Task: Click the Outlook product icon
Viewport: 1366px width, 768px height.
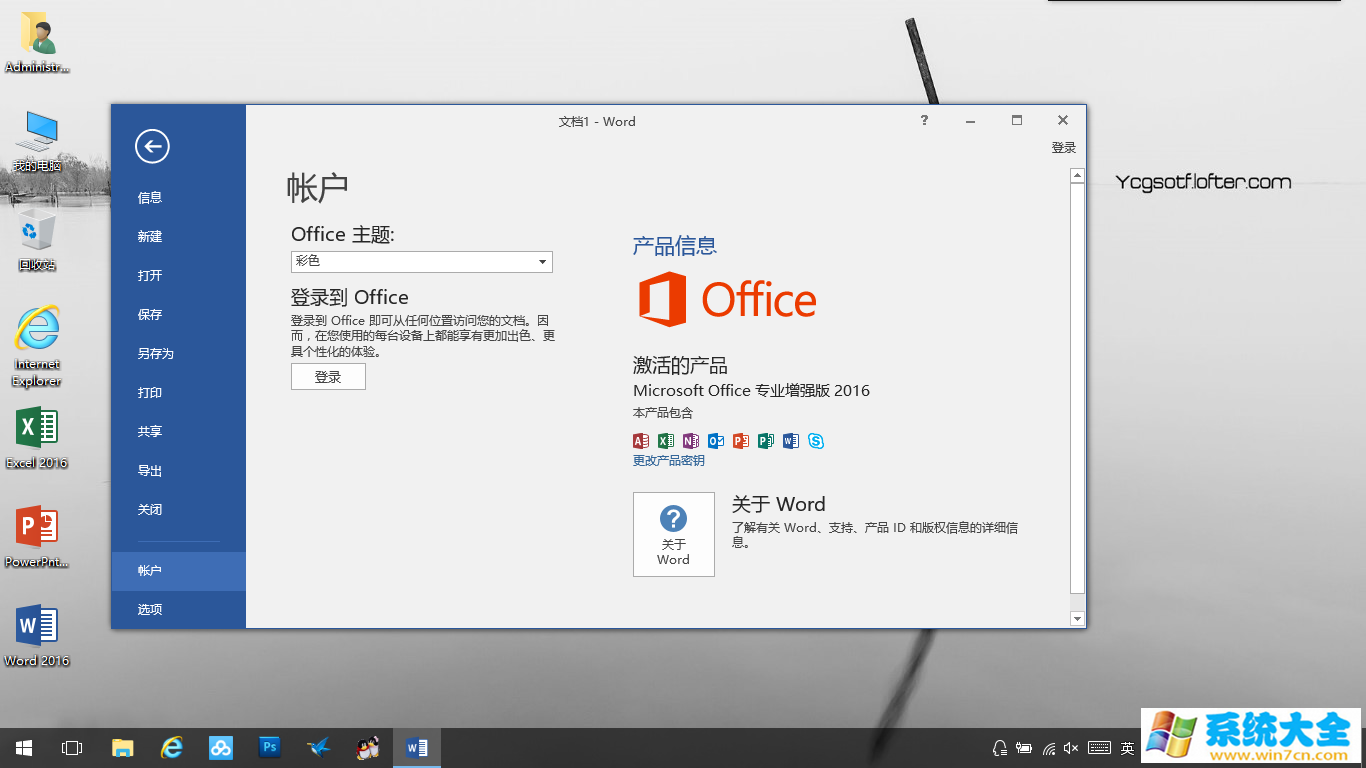Action: pyautogui.click(x=716, y=441)
